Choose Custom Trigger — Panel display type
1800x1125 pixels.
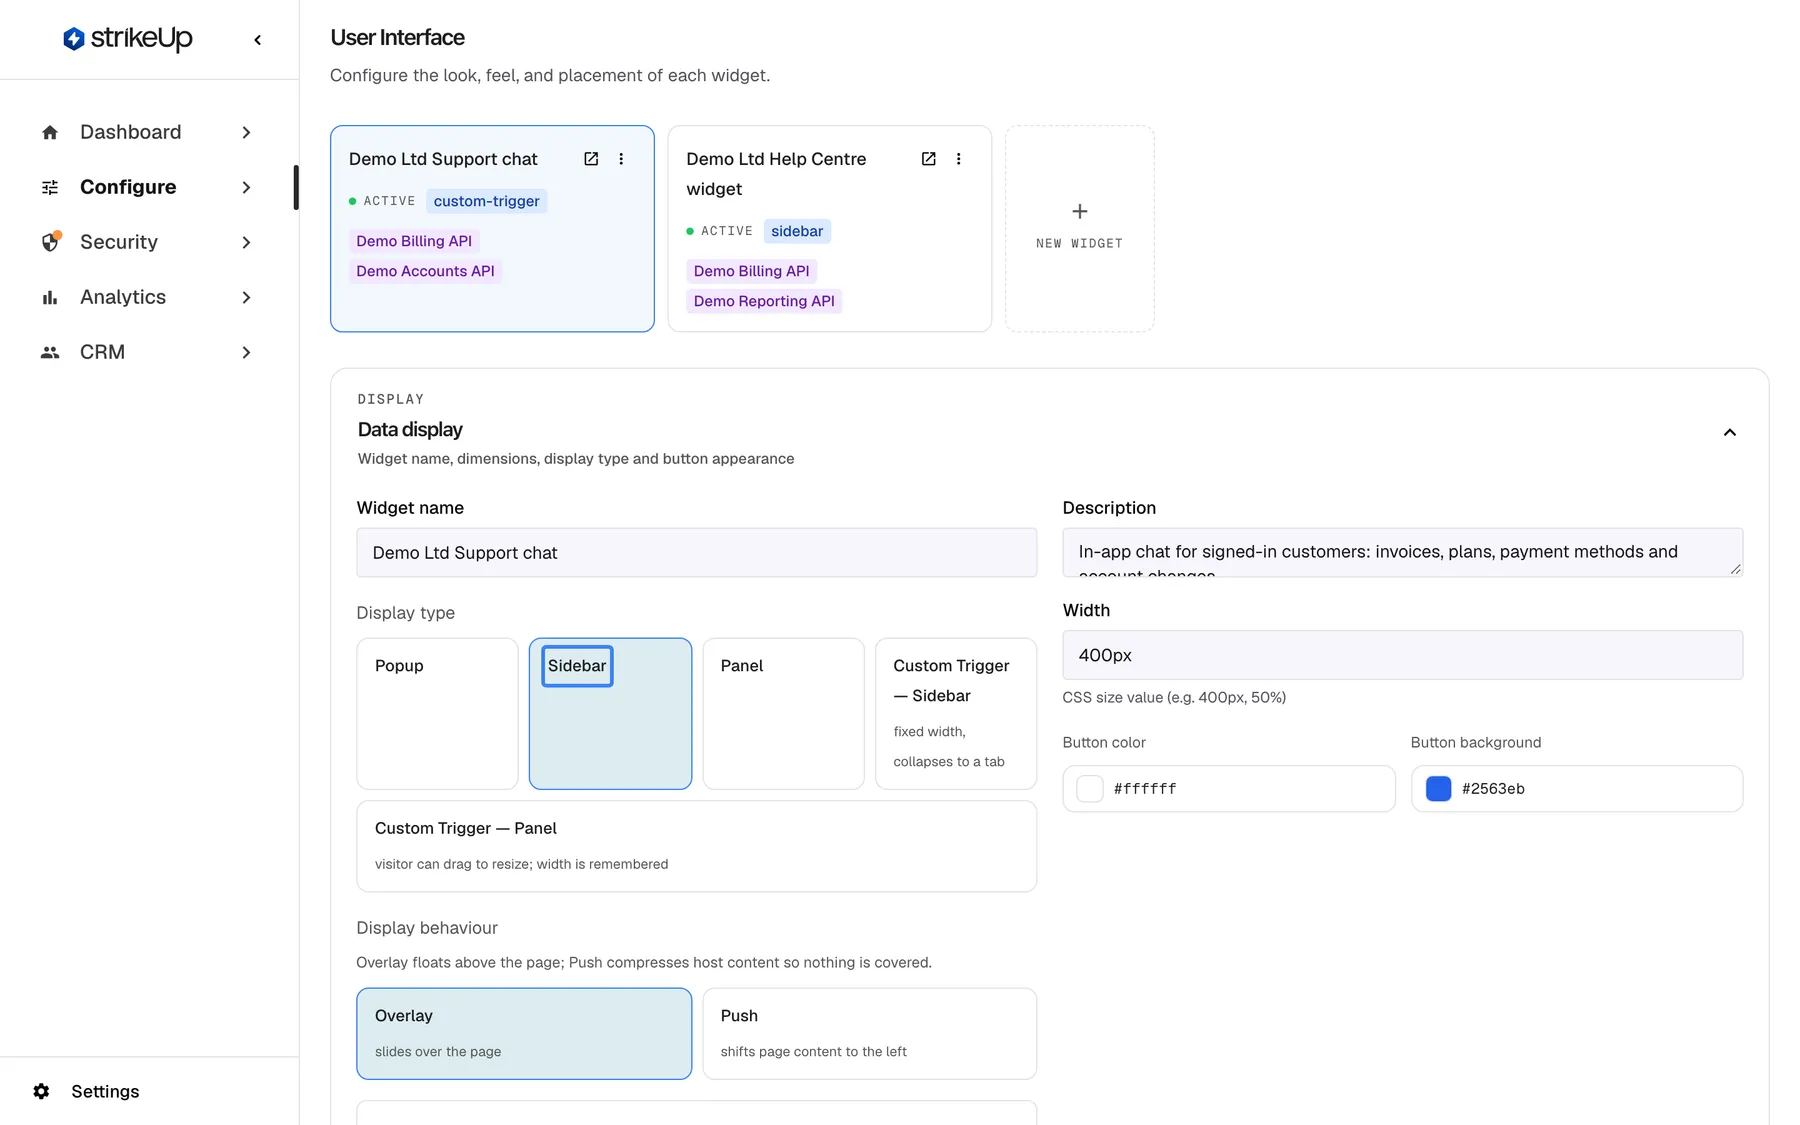(x=697, y=846)
